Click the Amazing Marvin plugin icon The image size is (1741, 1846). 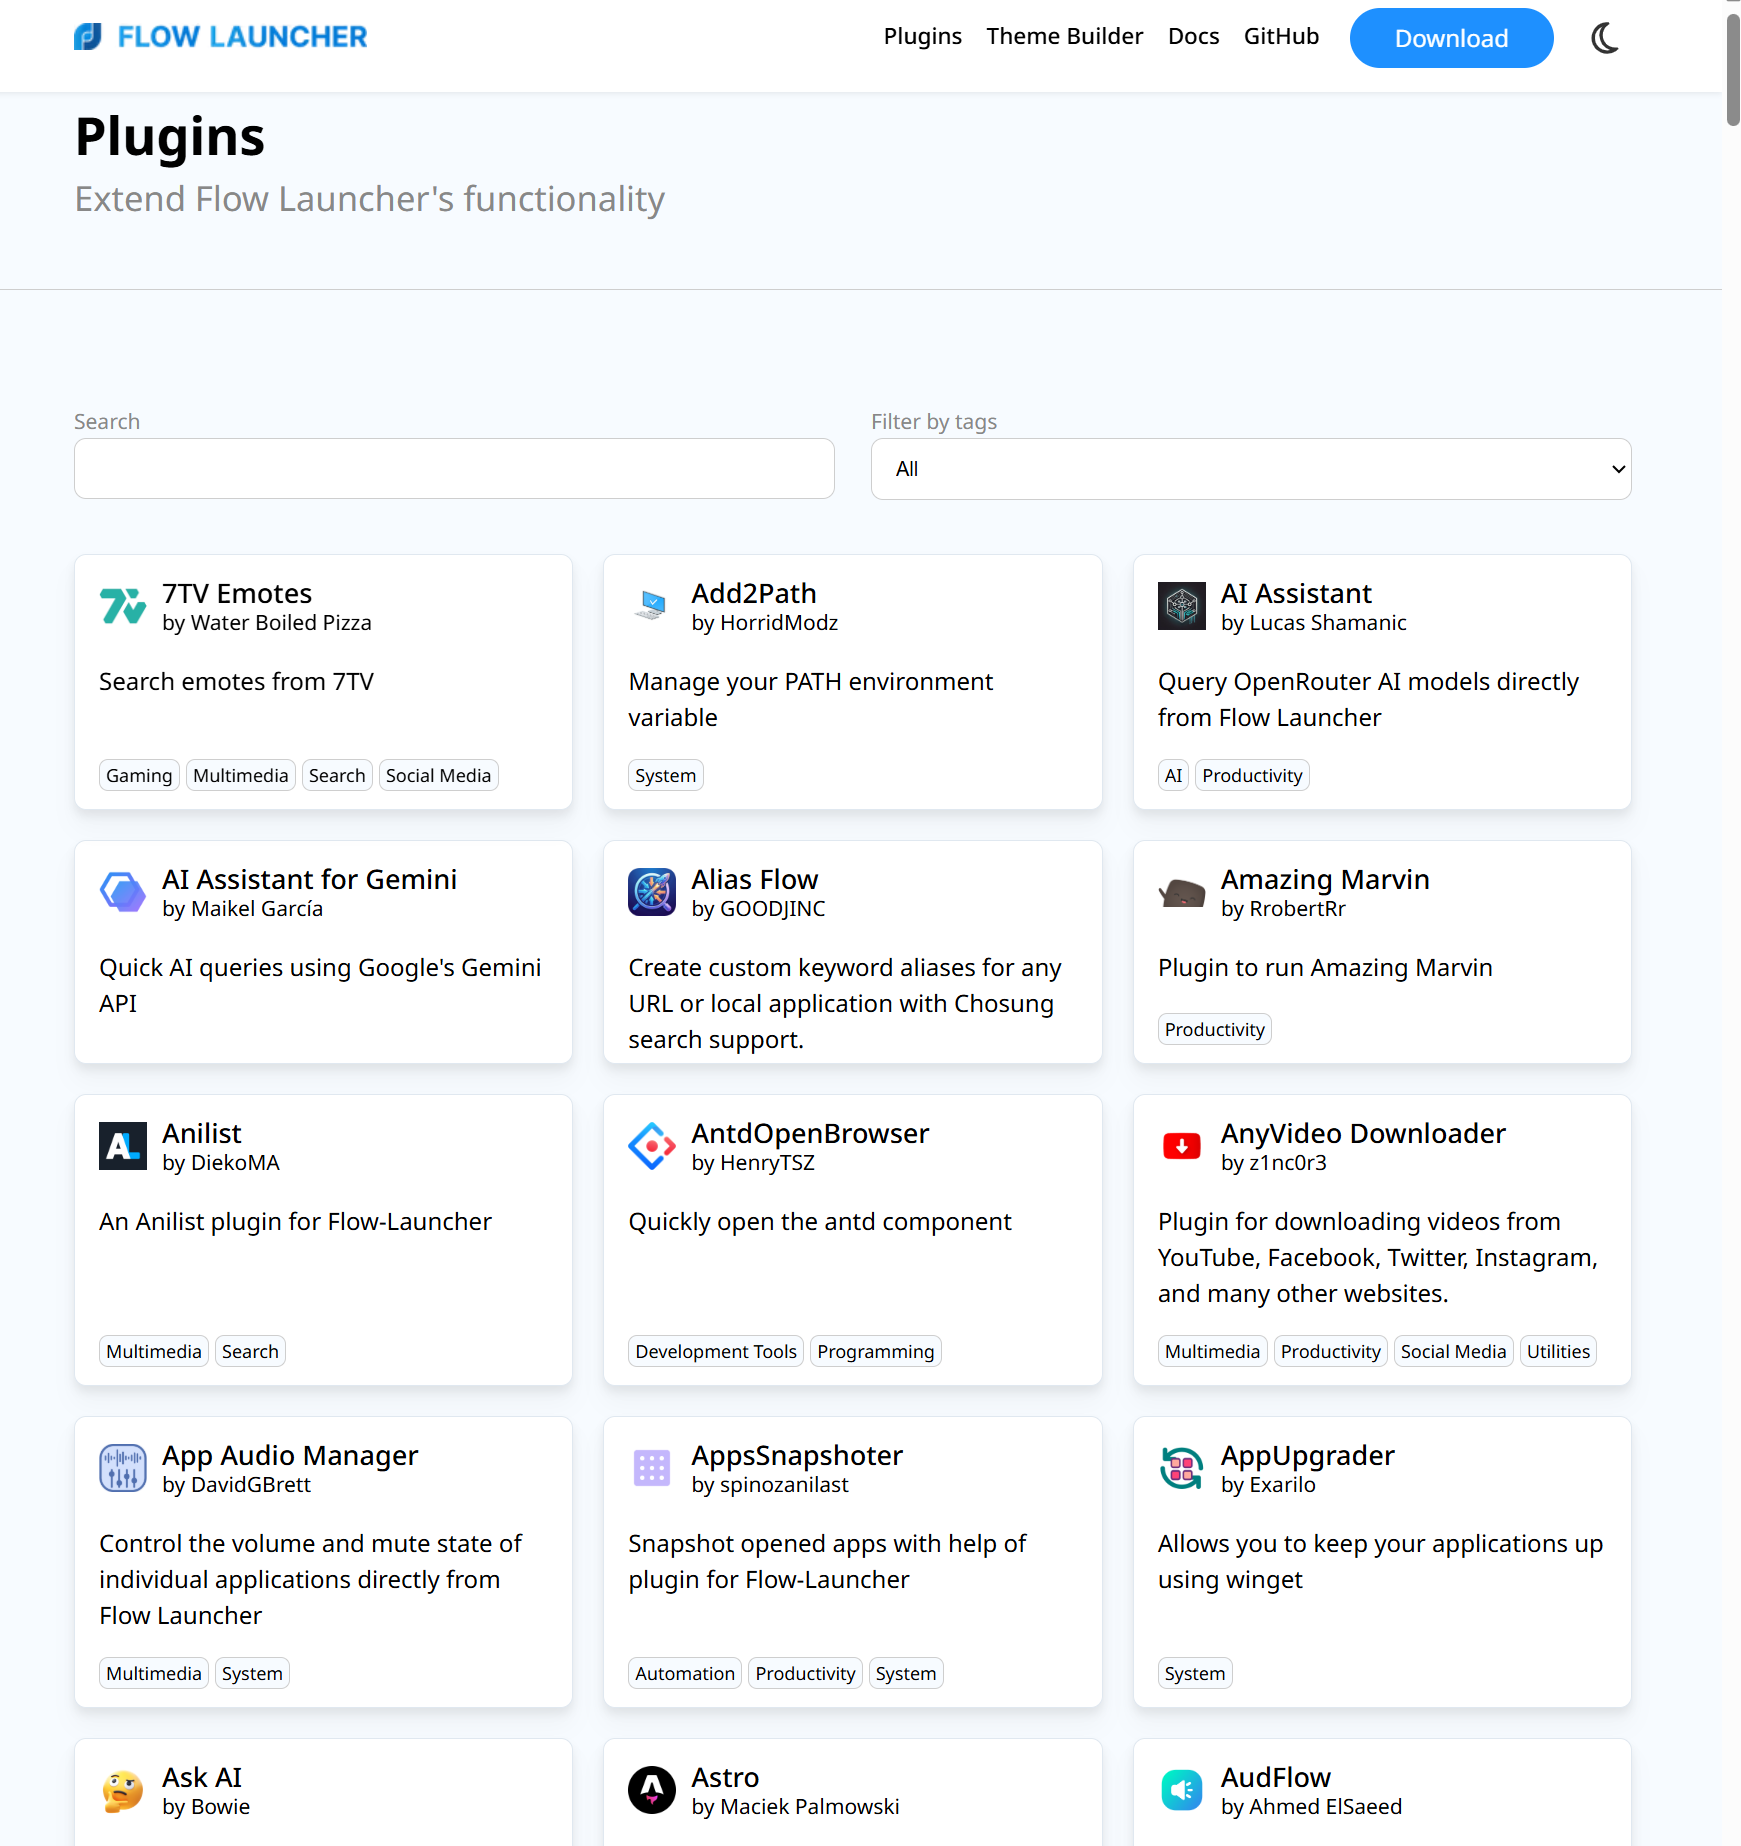[1182, 892]
